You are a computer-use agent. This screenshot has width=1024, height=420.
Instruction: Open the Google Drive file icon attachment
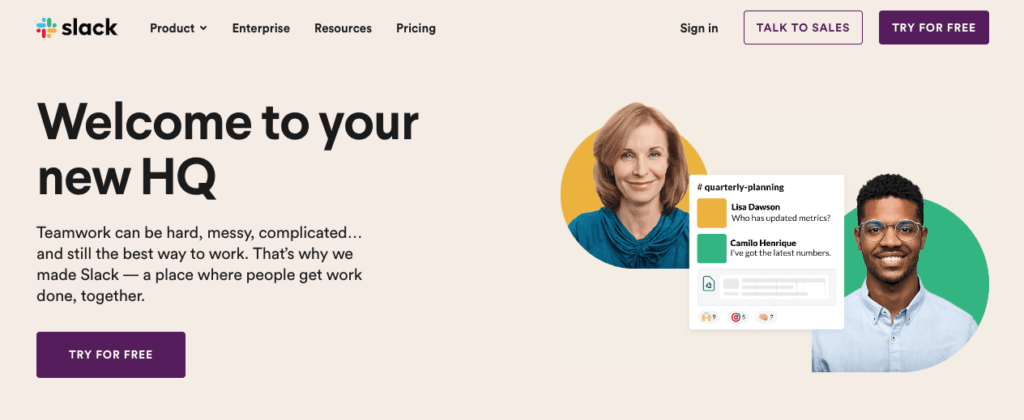point(709,284)
